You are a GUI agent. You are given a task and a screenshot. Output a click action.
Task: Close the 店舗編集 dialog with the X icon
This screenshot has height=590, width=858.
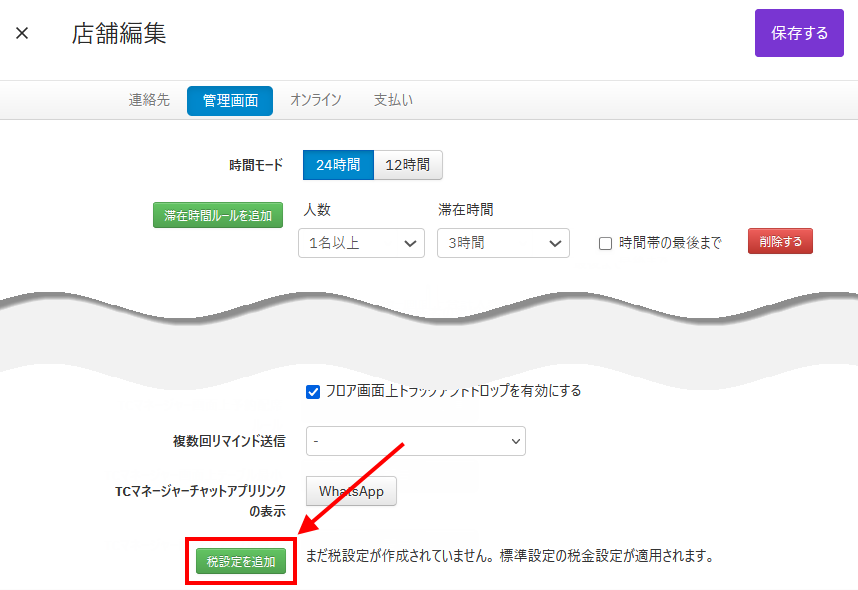coord(22,33)
